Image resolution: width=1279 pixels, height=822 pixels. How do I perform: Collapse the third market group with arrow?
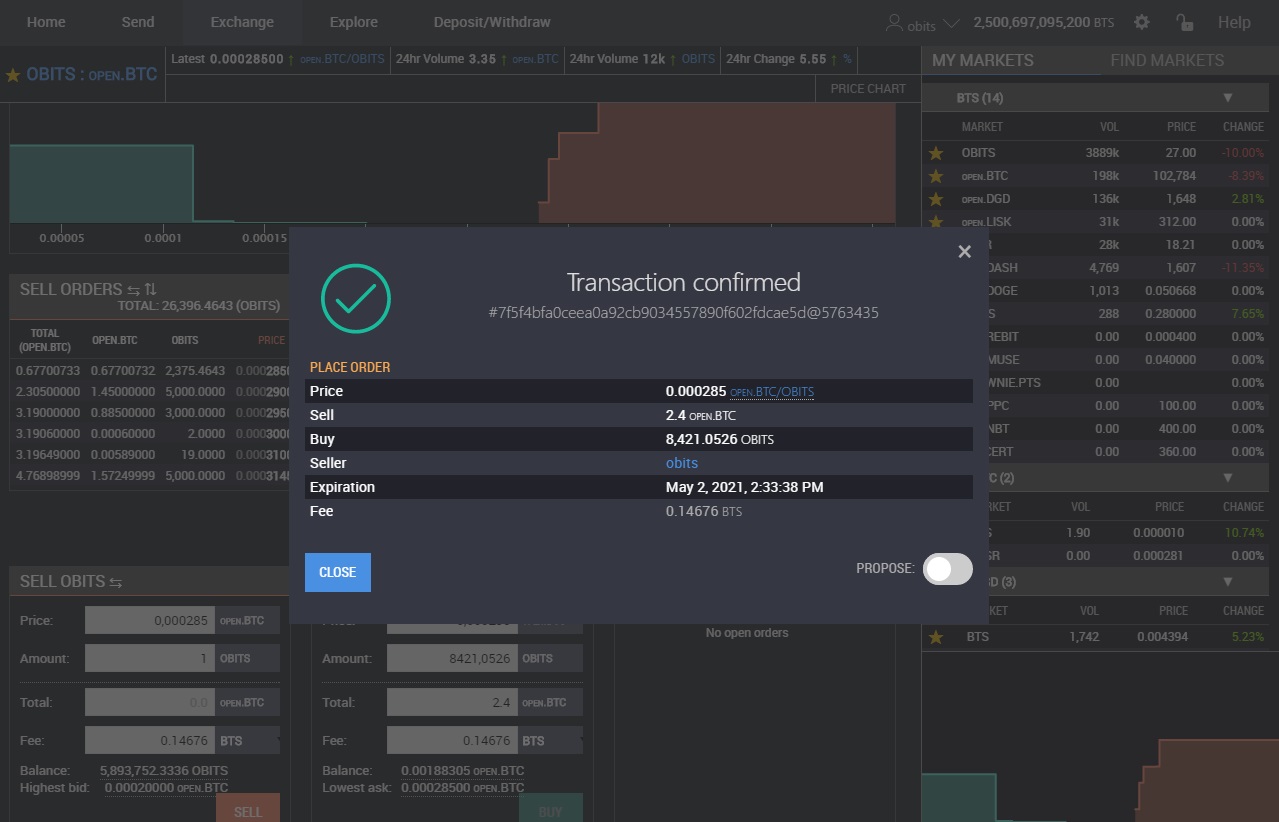point(1228,581)
